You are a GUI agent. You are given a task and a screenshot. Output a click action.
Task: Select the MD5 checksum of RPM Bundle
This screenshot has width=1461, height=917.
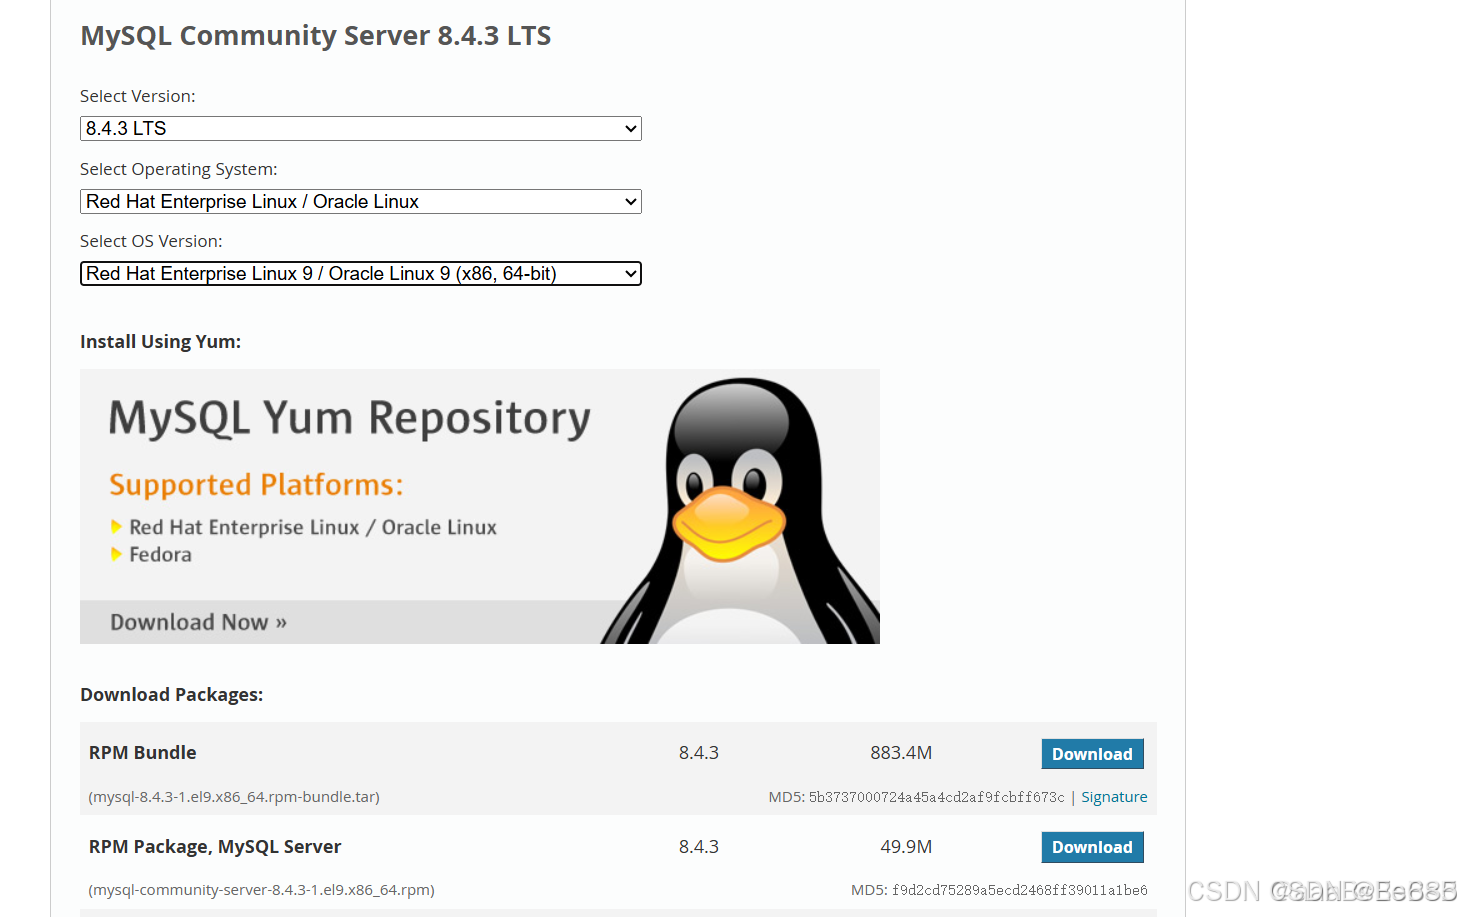tap(933, 796)
